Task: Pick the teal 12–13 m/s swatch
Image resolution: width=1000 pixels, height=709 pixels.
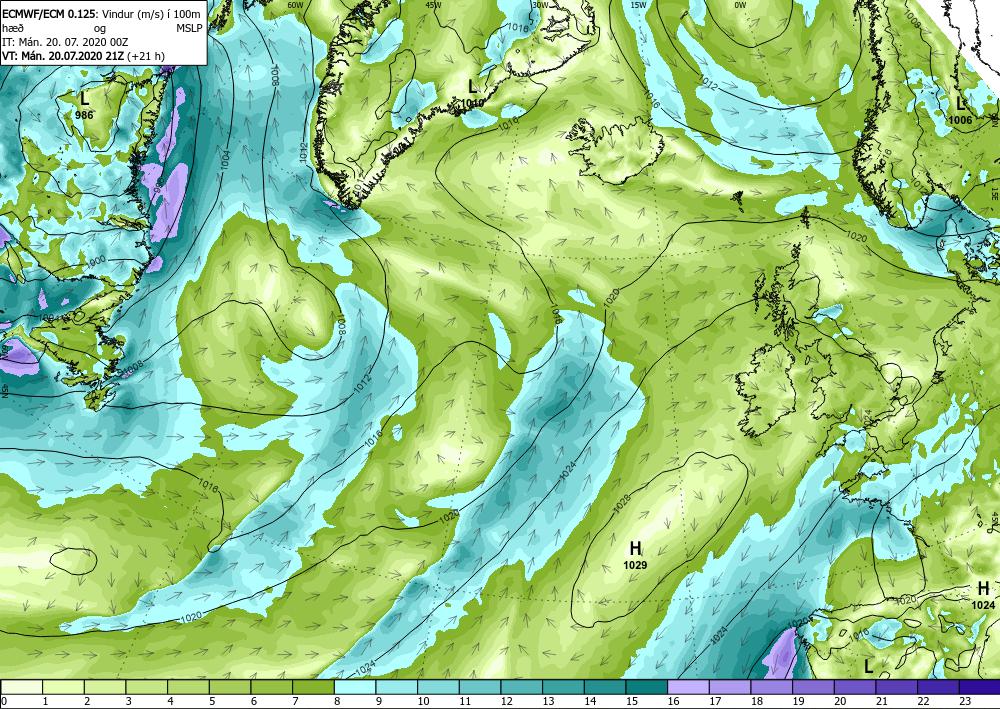Action: [522, 687]
